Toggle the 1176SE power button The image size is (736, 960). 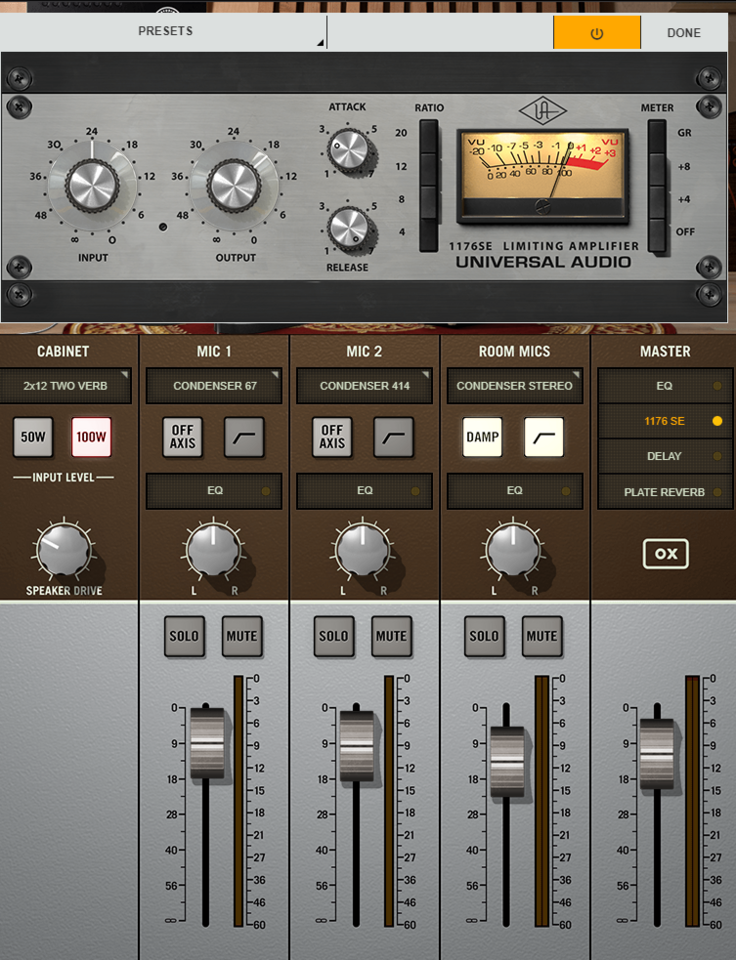pyautogui.click(x=596, y=32)
